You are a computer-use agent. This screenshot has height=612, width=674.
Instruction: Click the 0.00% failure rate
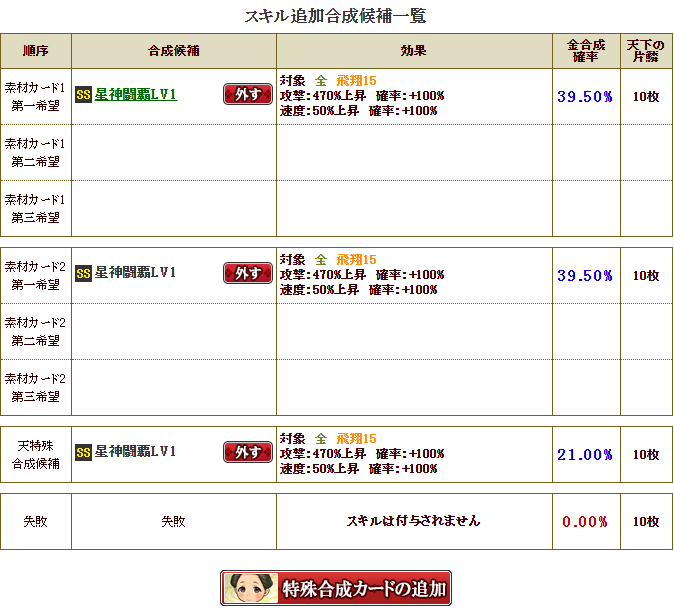585,522
